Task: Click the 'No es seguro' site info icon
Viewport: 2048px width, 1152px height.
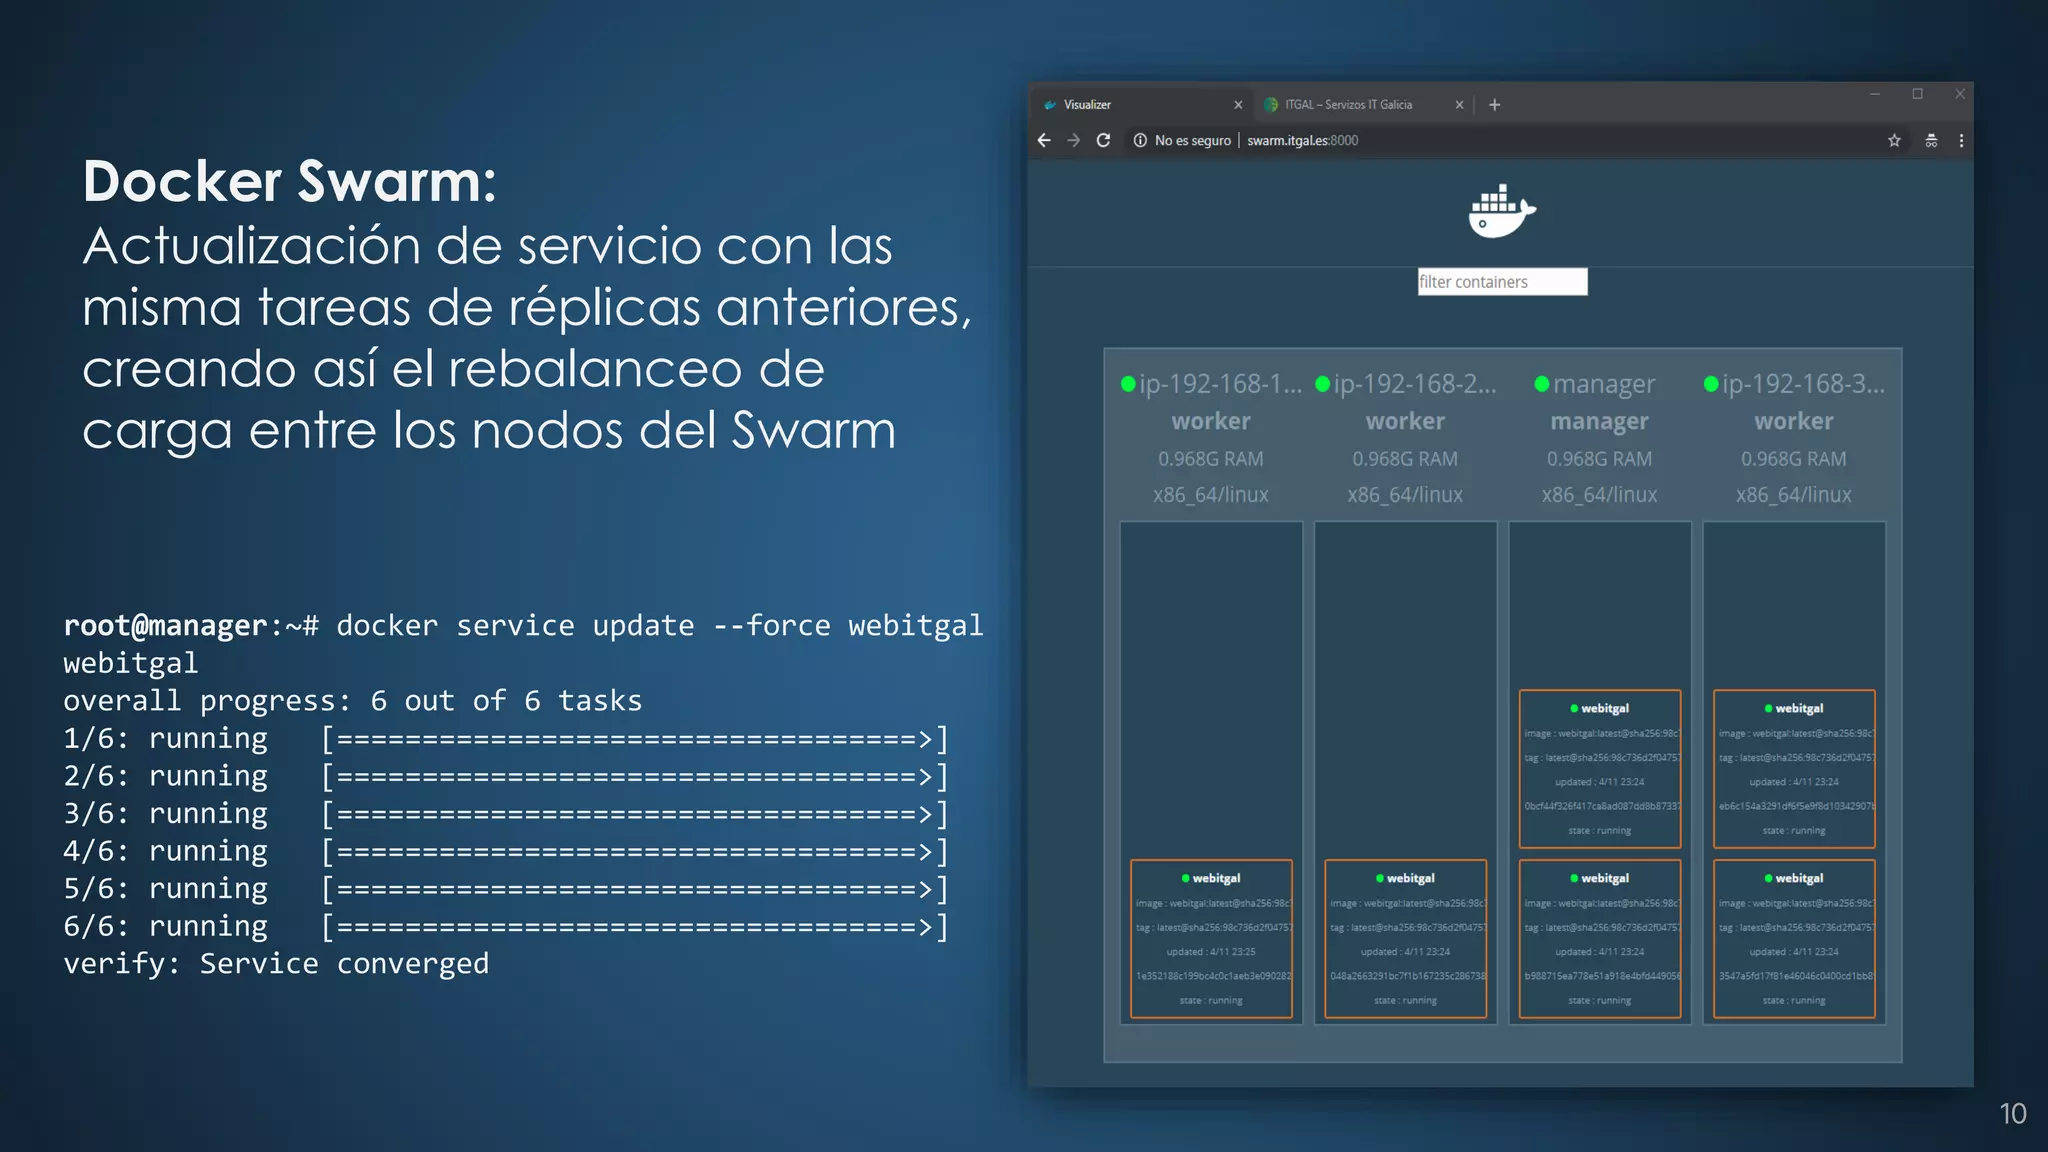Action: (1140, 140)
